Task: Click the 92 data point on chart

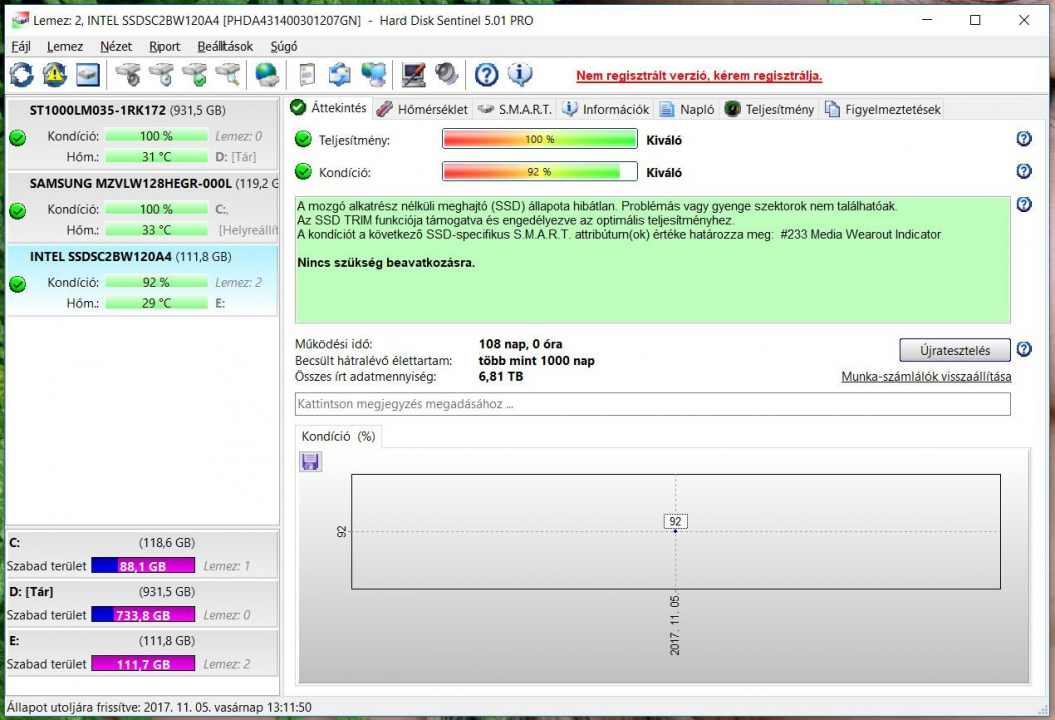Action: tap(676, 531)
